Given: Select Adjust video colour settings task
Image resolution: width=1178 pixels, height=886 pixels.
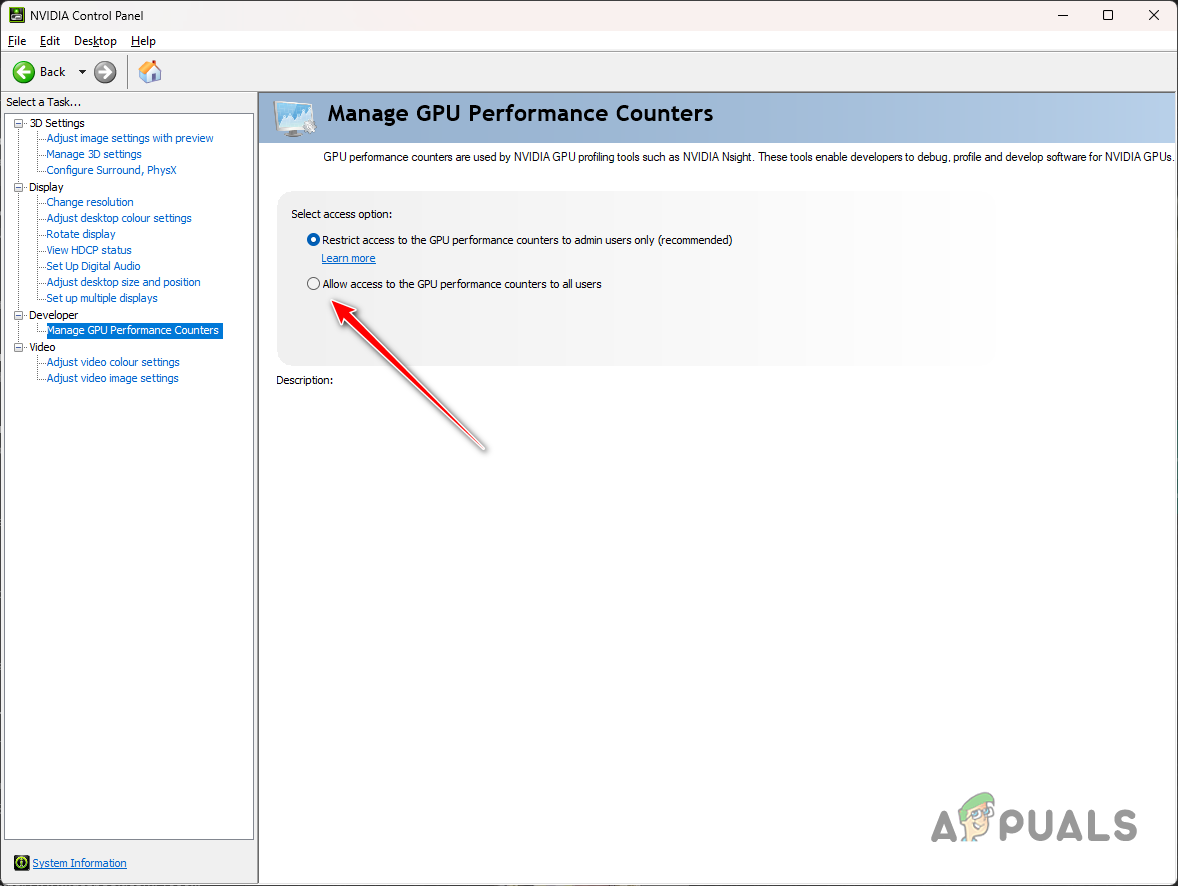Looking at the screenshot, I should (x=111, y=362).
